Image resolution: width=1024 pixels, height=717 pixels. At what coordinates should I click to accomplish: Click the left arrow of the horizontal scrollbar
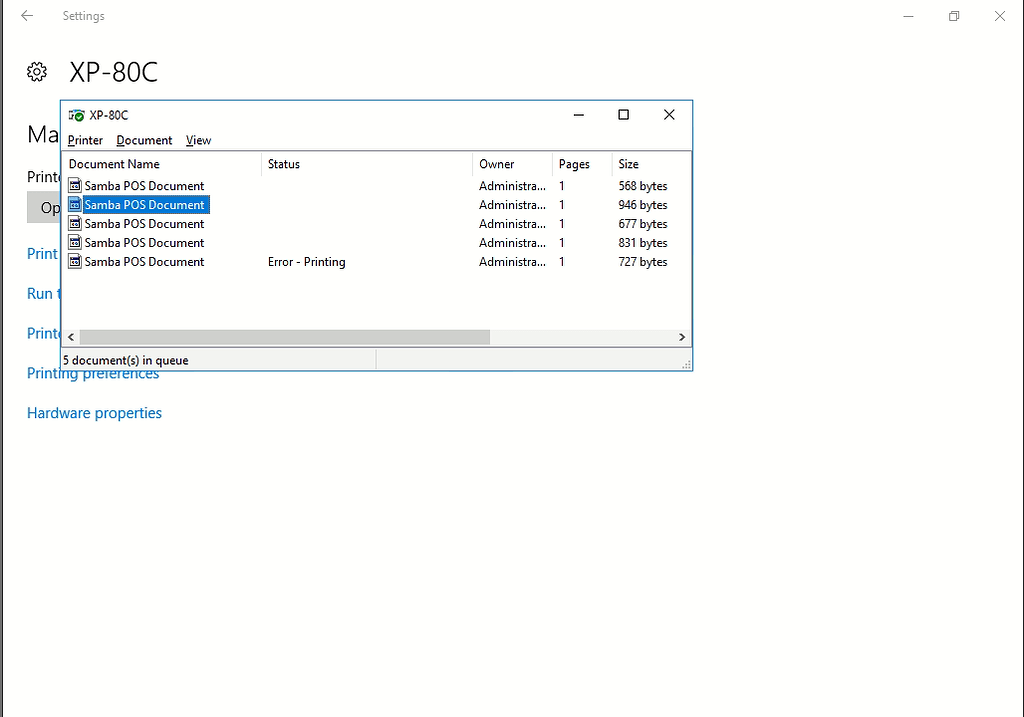(x=71, y=338)
